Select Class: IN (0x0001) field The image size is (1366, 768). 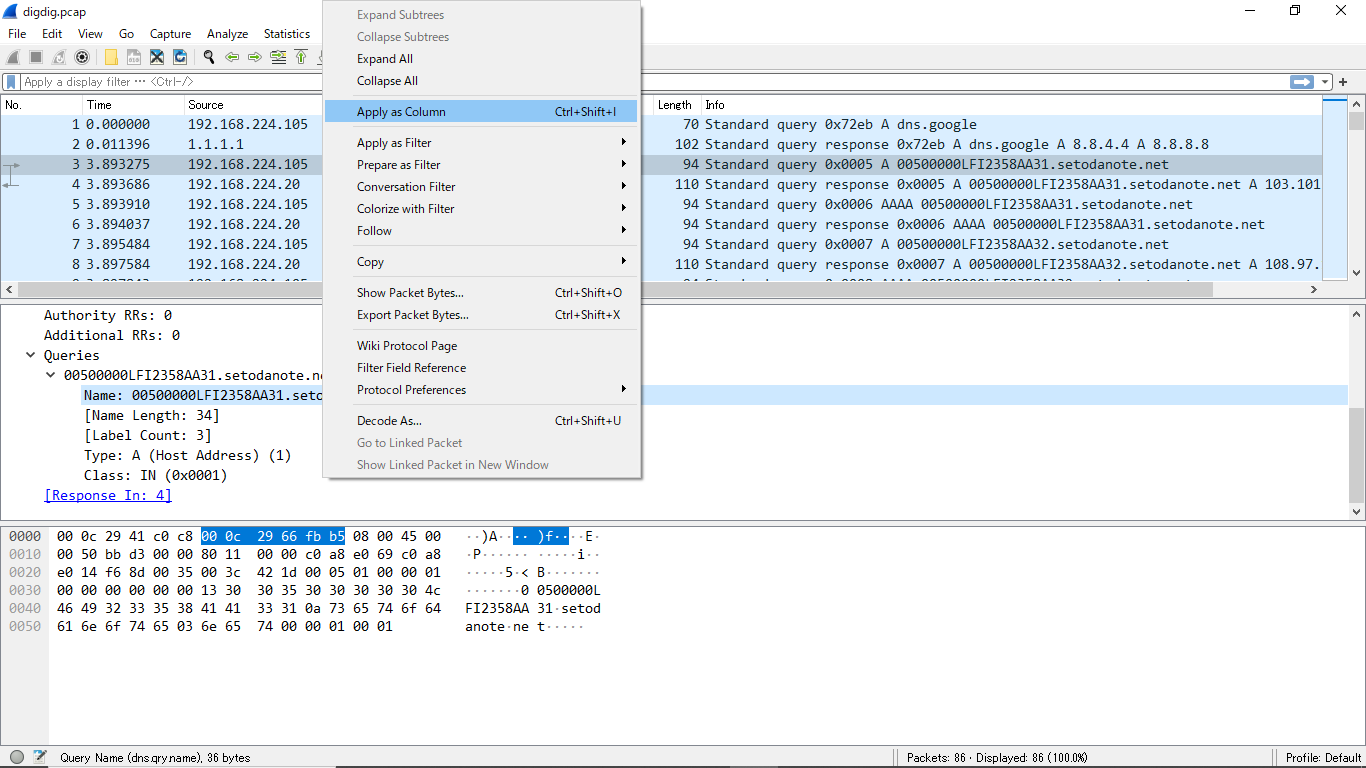pyautogui.click(x=155, y=475)
